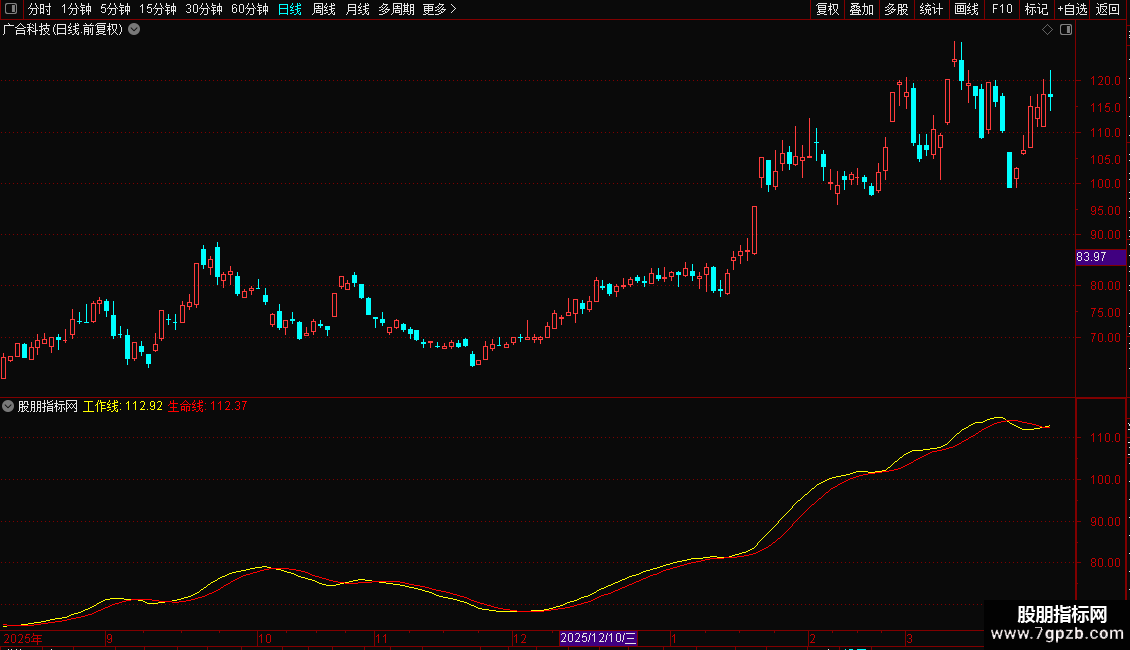Click the 标记 mark button
The height and width of the screenshot is (650, 1130).
point(1036,9)
